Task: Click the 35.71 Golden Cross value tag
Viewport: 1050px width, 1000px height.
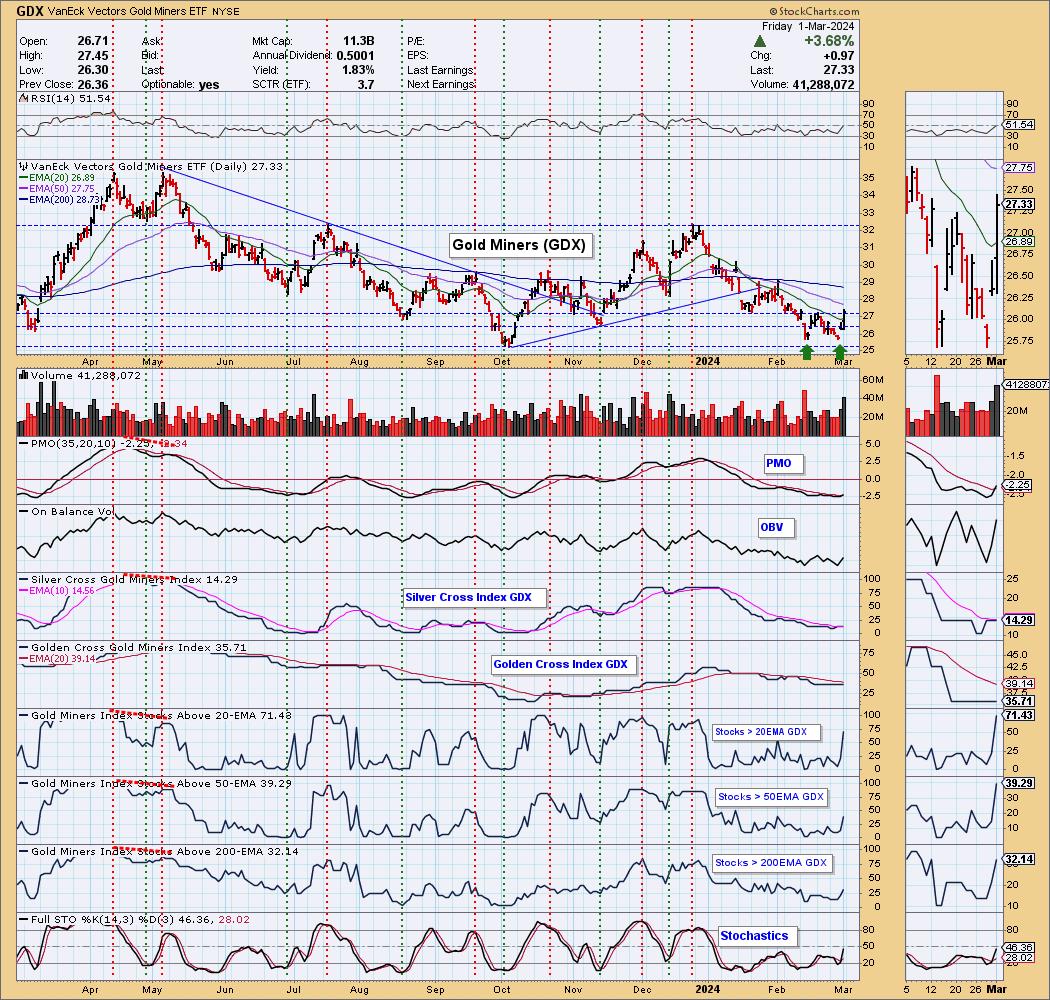Action: point(1019,701)
